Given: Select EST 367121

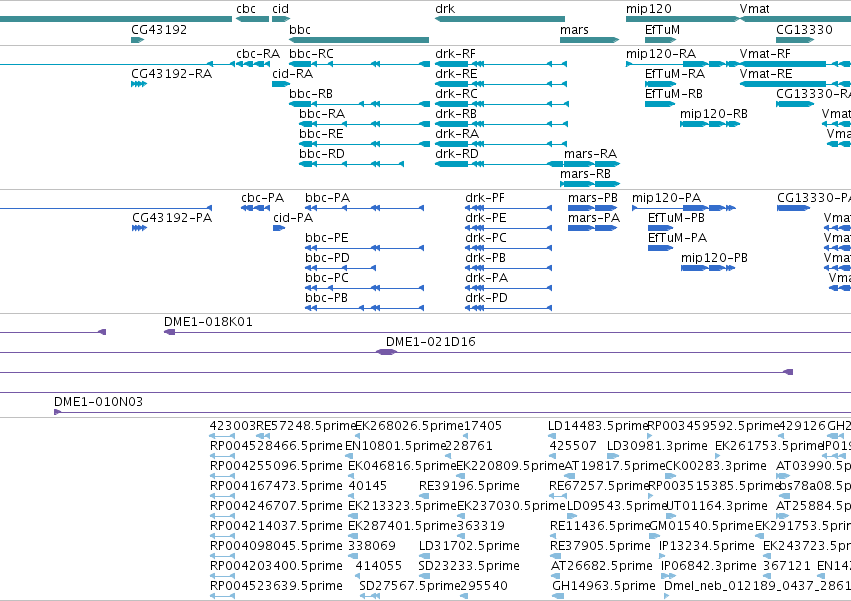Looking at the screenshot, I should tap(767, 576).
